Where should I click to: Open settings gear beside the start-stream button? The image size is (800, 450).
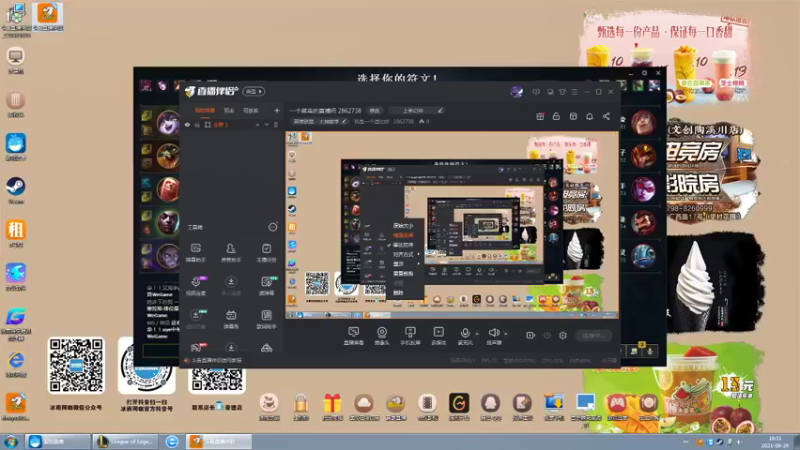tap(563, 335)
